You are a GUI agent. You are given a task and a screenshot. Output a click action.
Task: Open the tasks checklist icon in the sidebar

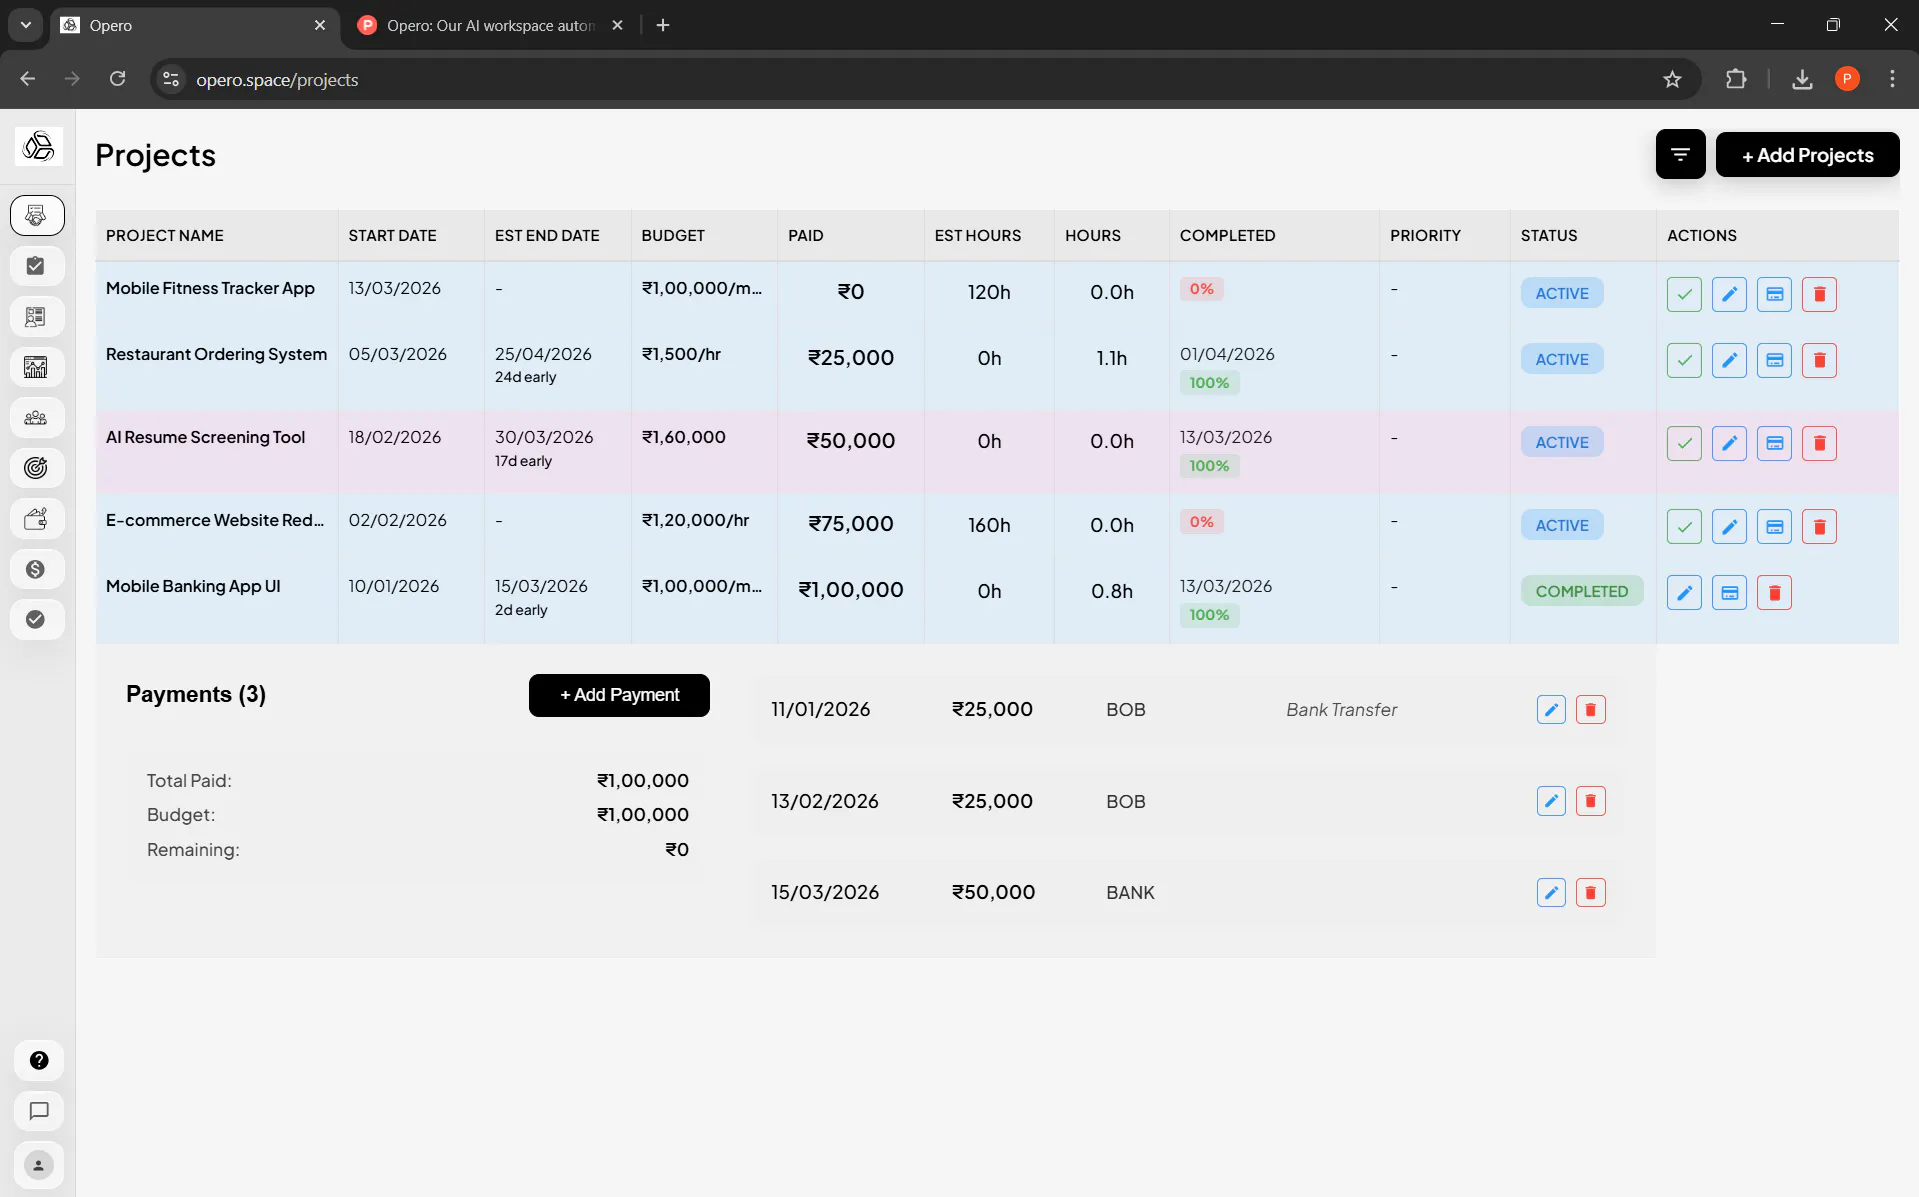click(37, 266)
